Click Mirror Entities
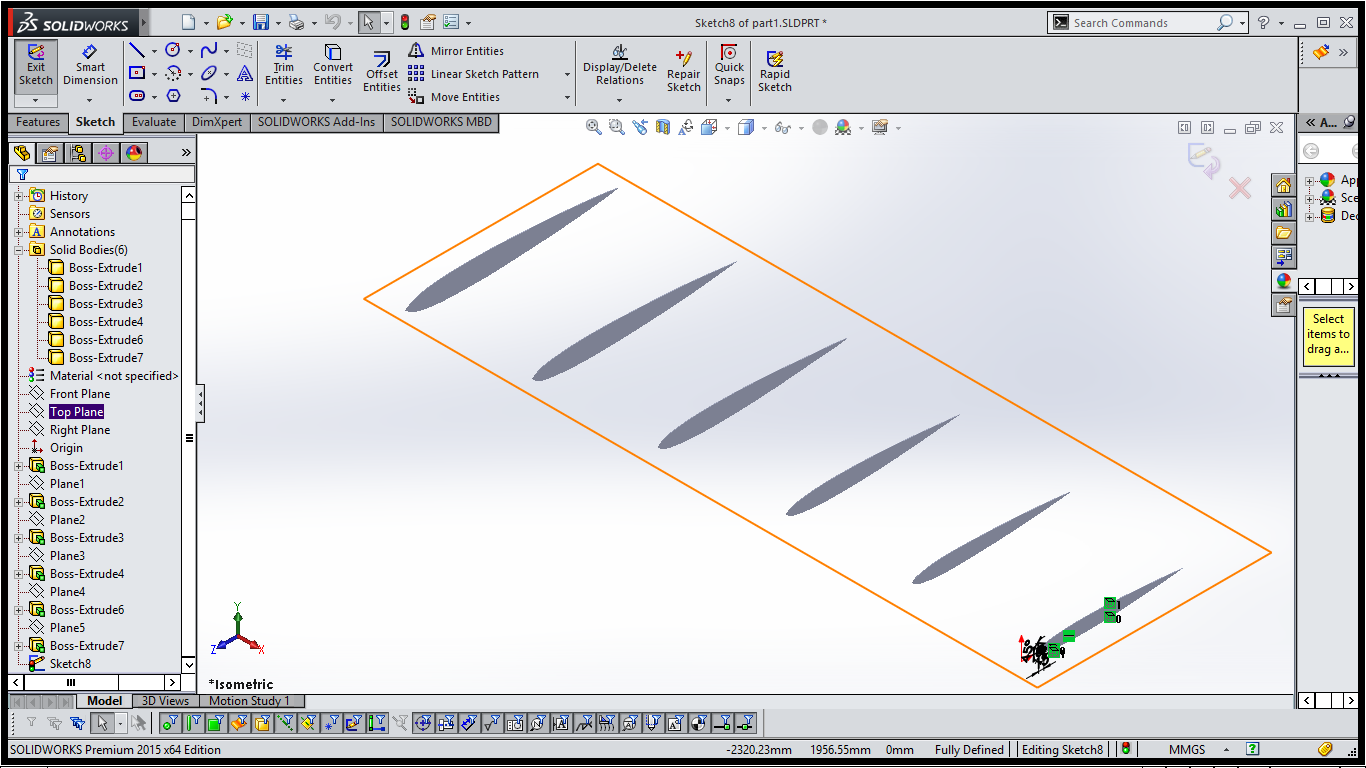 pyautogui.click(x=456, y=51)
